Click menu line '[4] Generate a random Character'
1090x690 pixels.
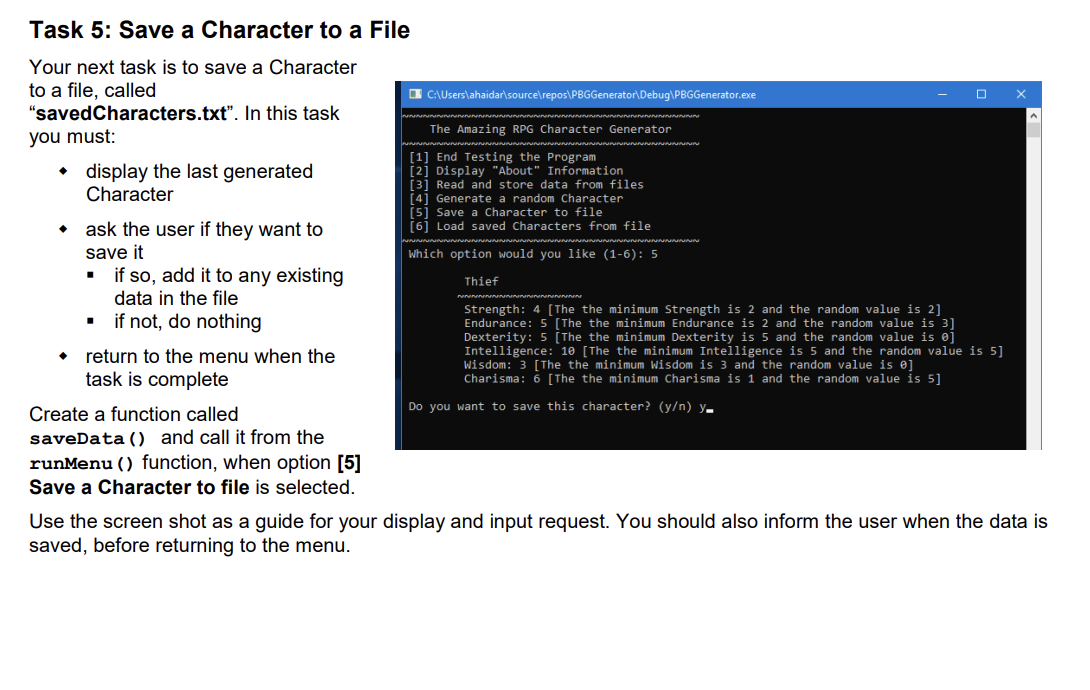pos(516,199)
